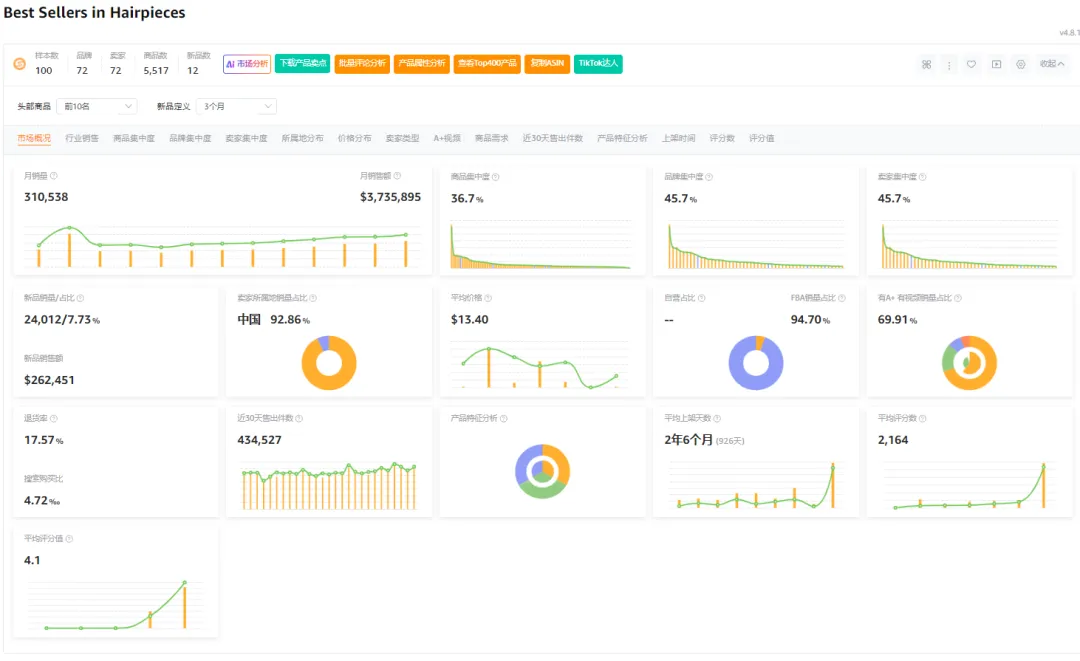Click the heart favorite icon
The width and height of the screenshot is (1080, 661).
click(972, 64)
